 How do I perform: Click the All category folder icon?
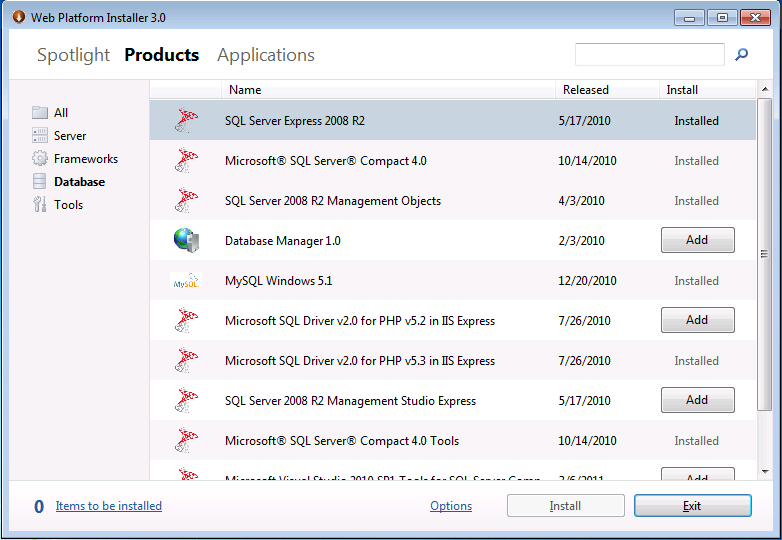tap(39, 112)
